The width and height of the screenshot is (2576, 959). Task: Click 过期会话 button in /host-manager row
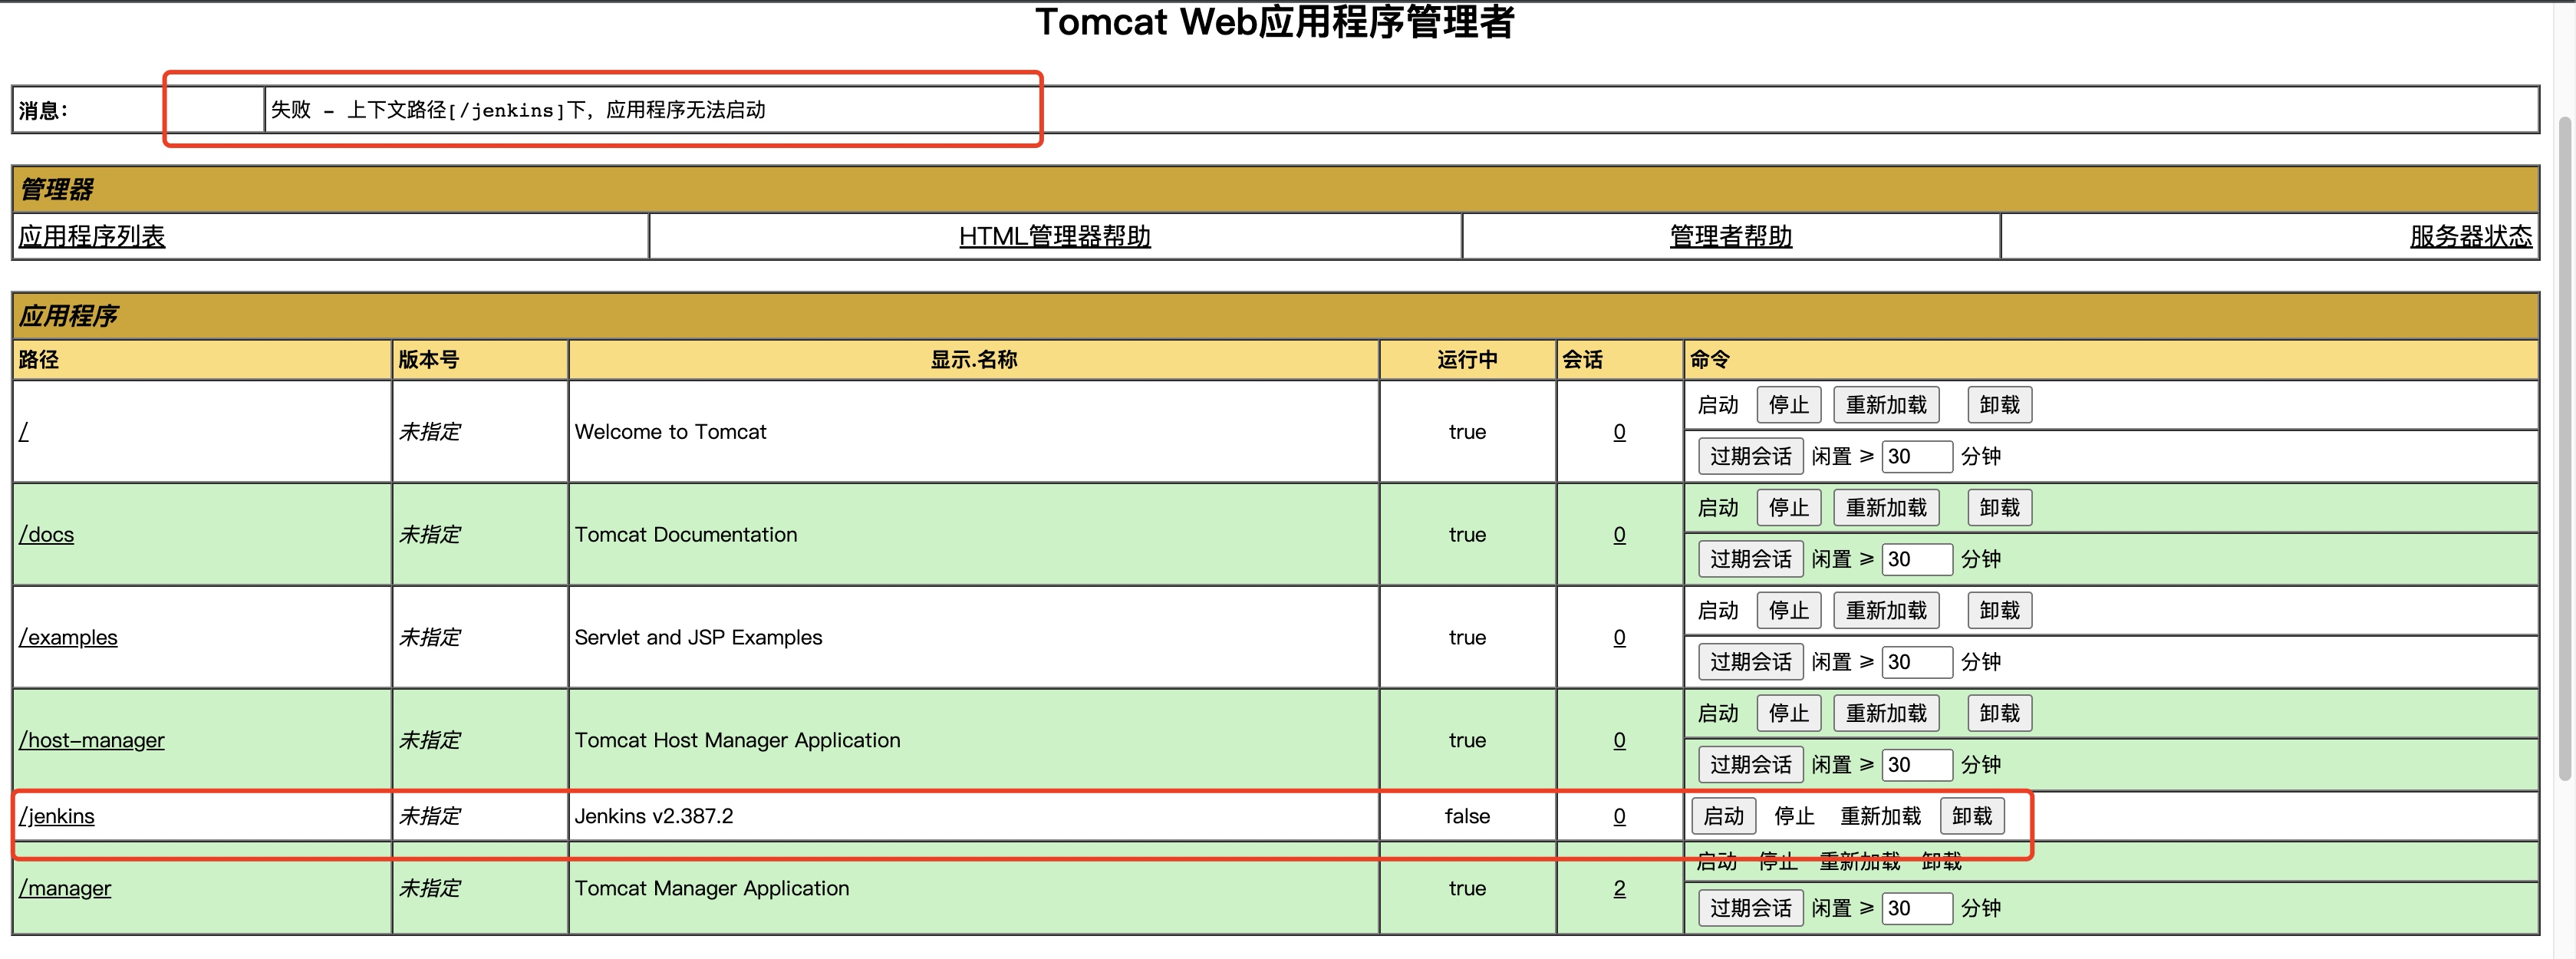1750,764
